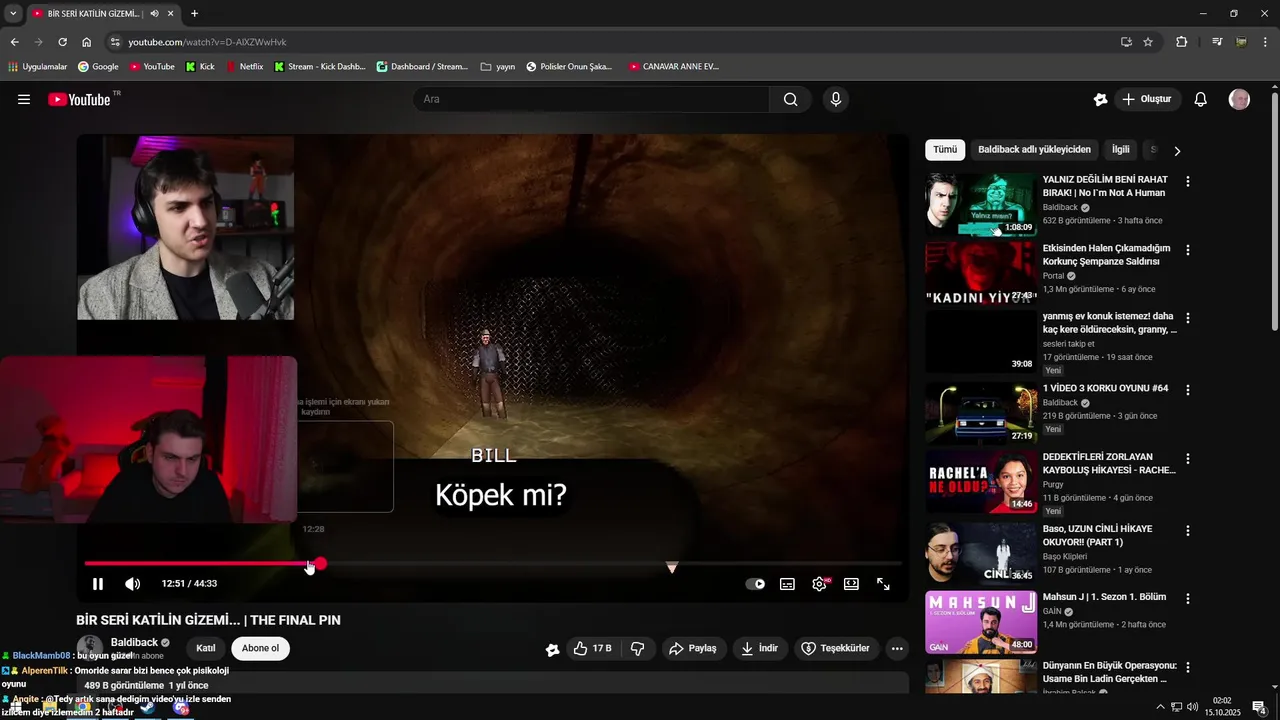Select the Tümü filter chip
Image resolution: width=1280 pixels, height=720 pixels.
pyautogui.click(x=945, y=150)
